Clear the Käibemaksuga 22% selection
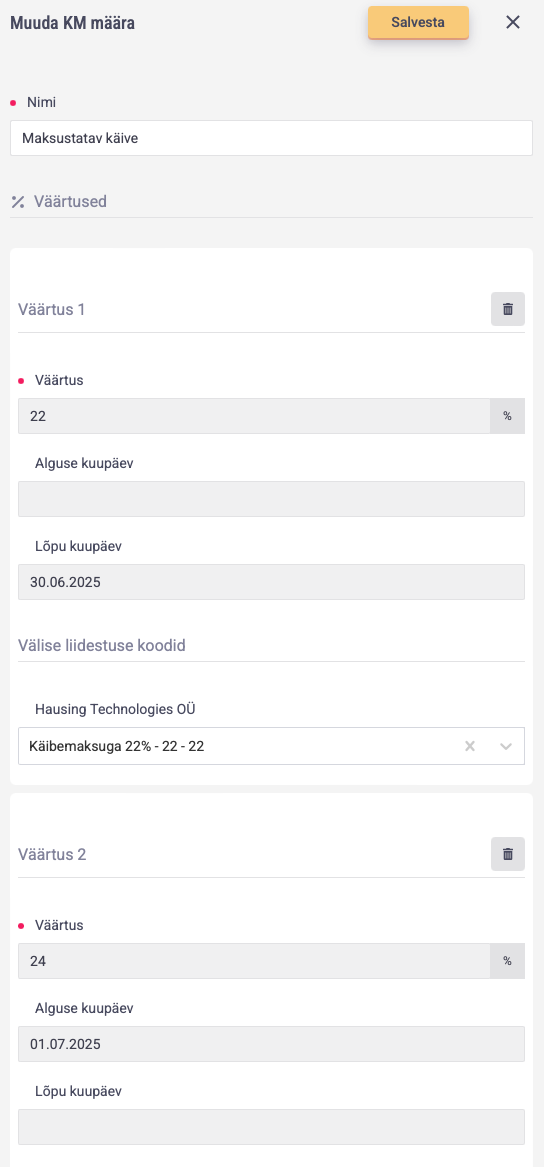 point(470,746)
